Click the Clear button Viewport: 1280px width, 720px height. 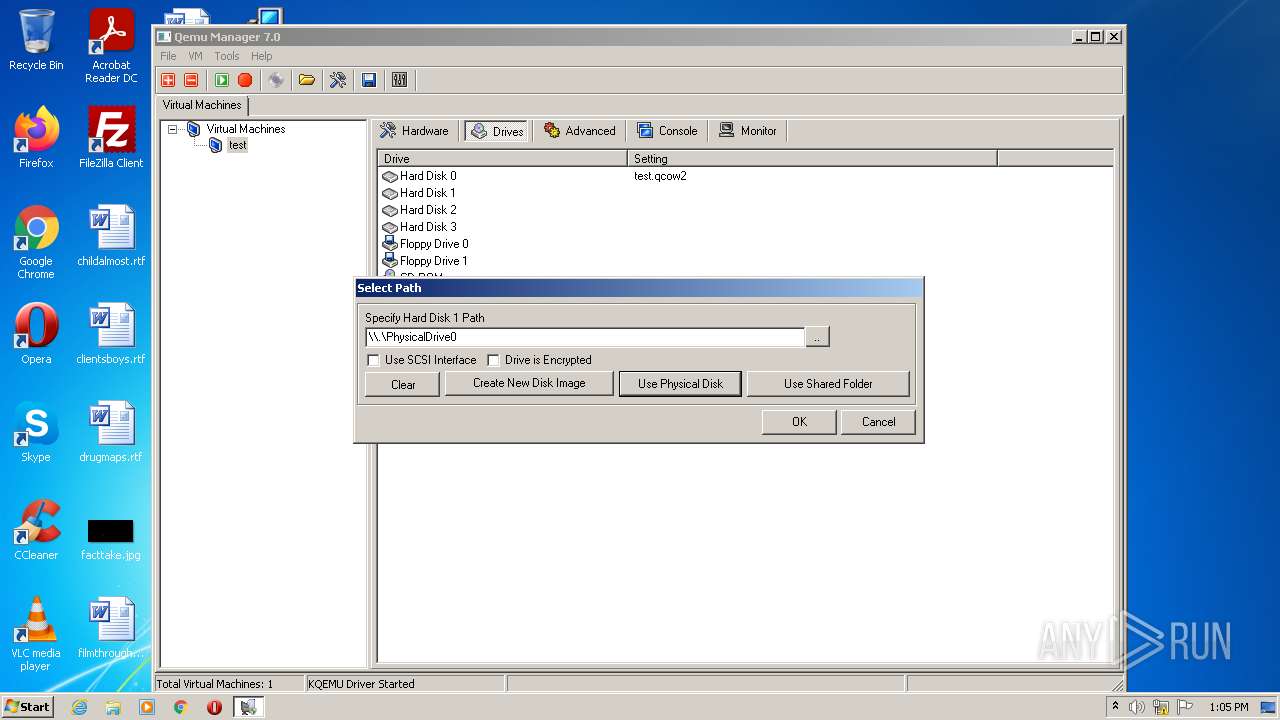(x=403, y=384)
